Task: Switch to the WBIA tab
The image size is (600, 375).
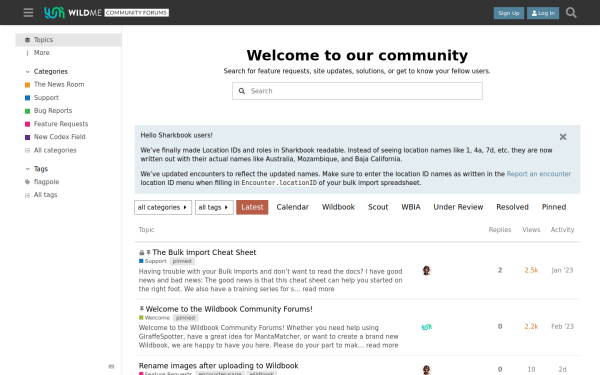Action: (411, 207)
